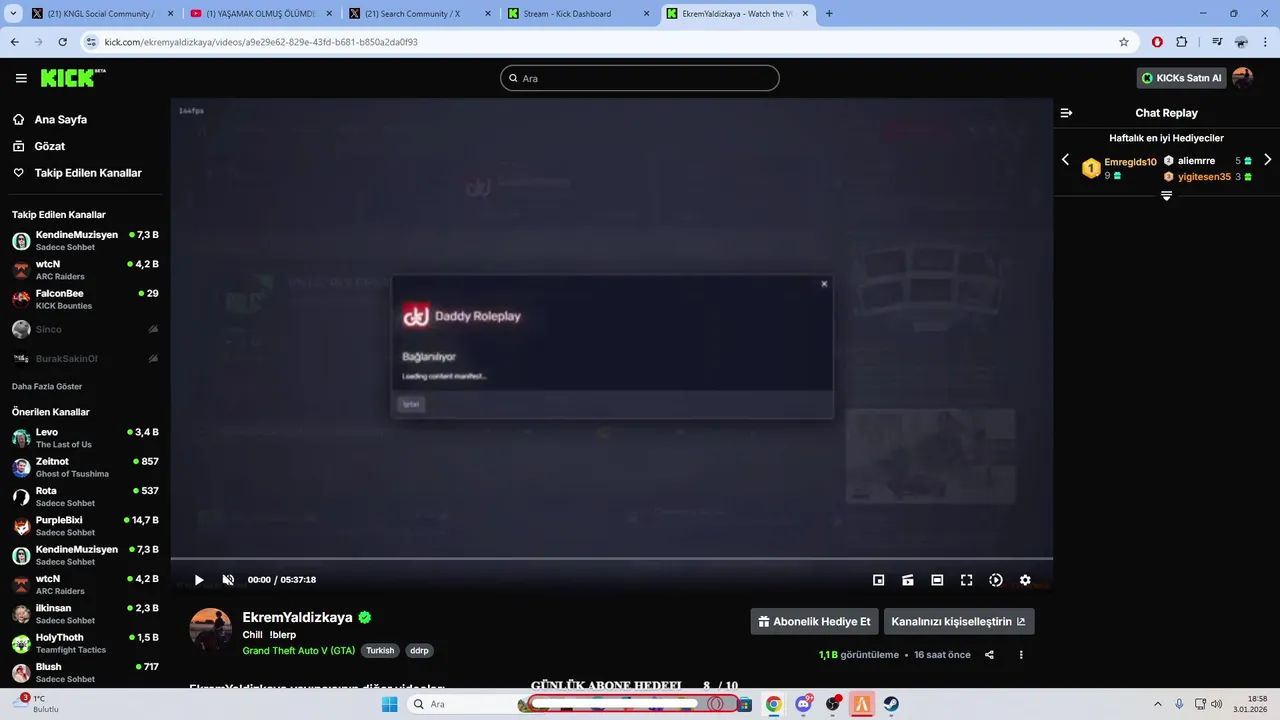The height and width of the screenshot is (720, 1280).
Task: Click Daha Fazla Göster
Action: click(x=47, y=386)
